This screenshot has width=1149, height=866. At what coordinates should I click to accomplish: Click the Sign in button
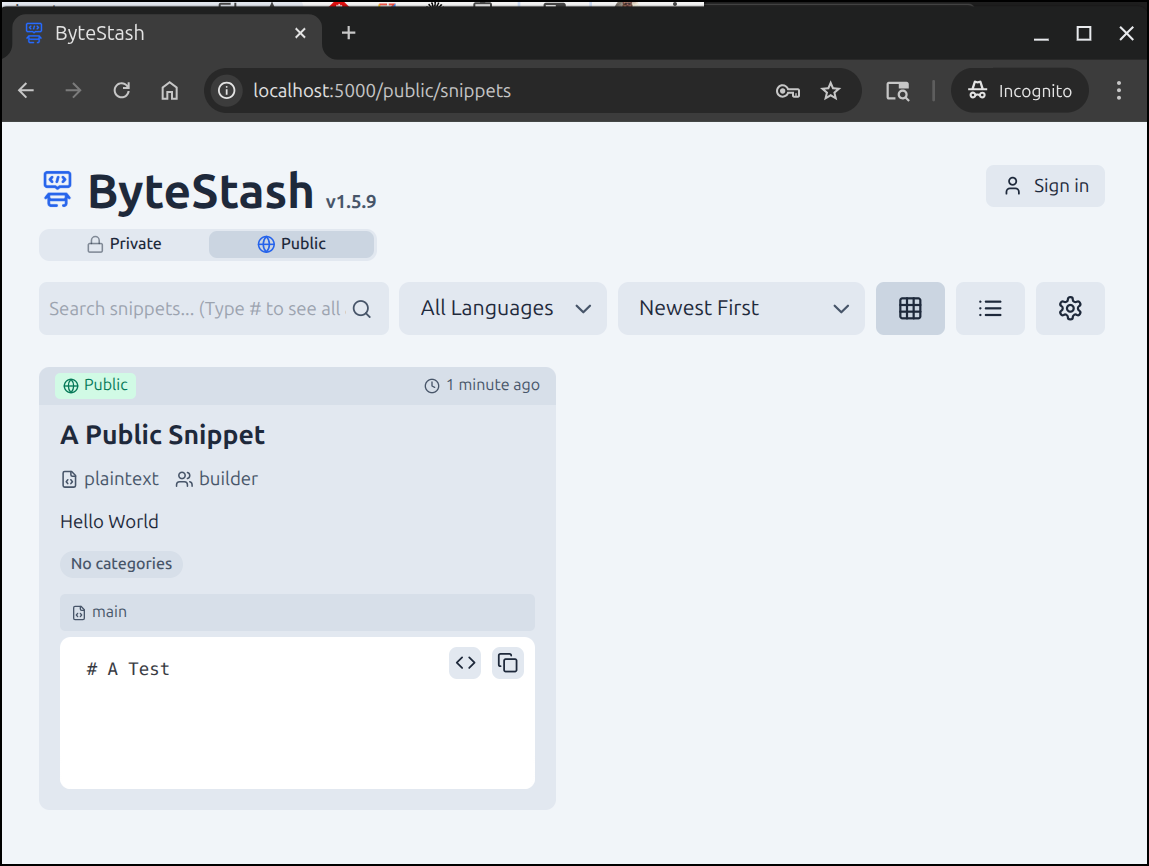[1045, 186]
